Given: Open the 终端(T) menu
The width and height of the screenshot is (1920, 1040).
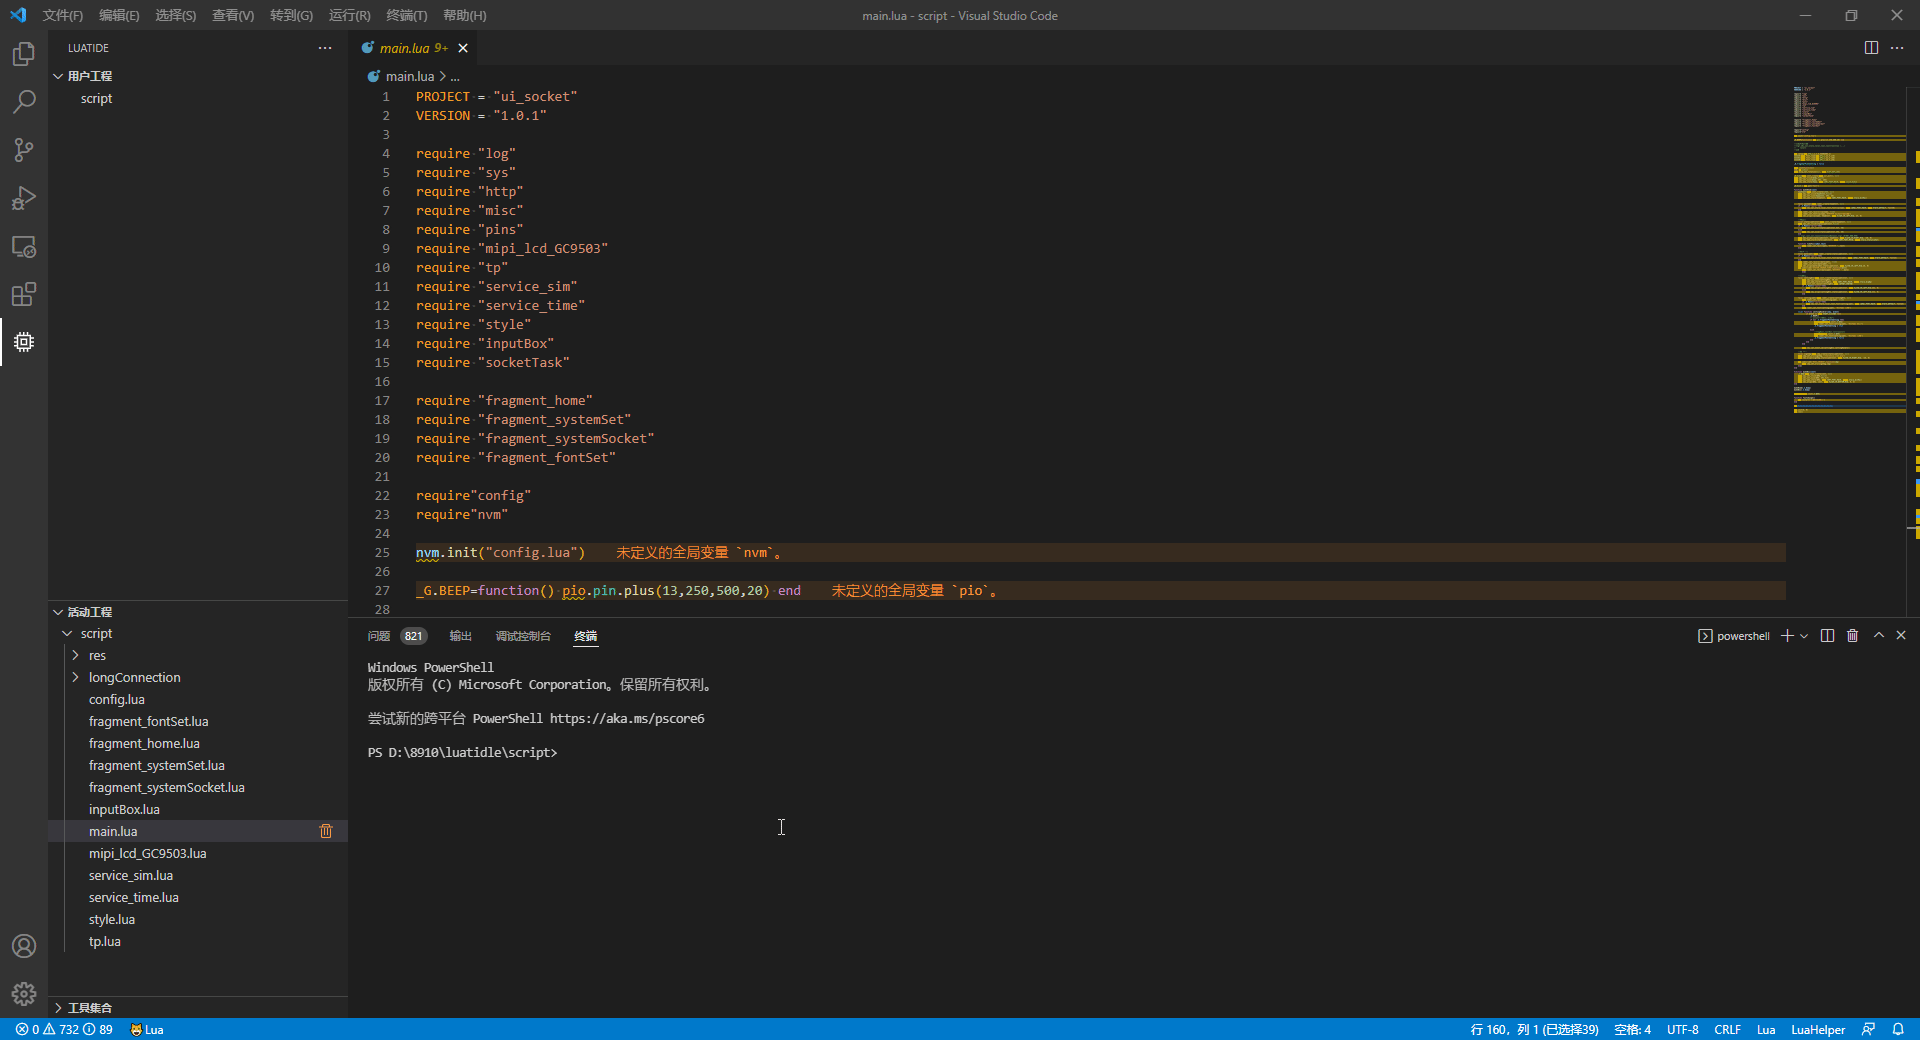Looking at the screenshot, I should pos(406,15).
